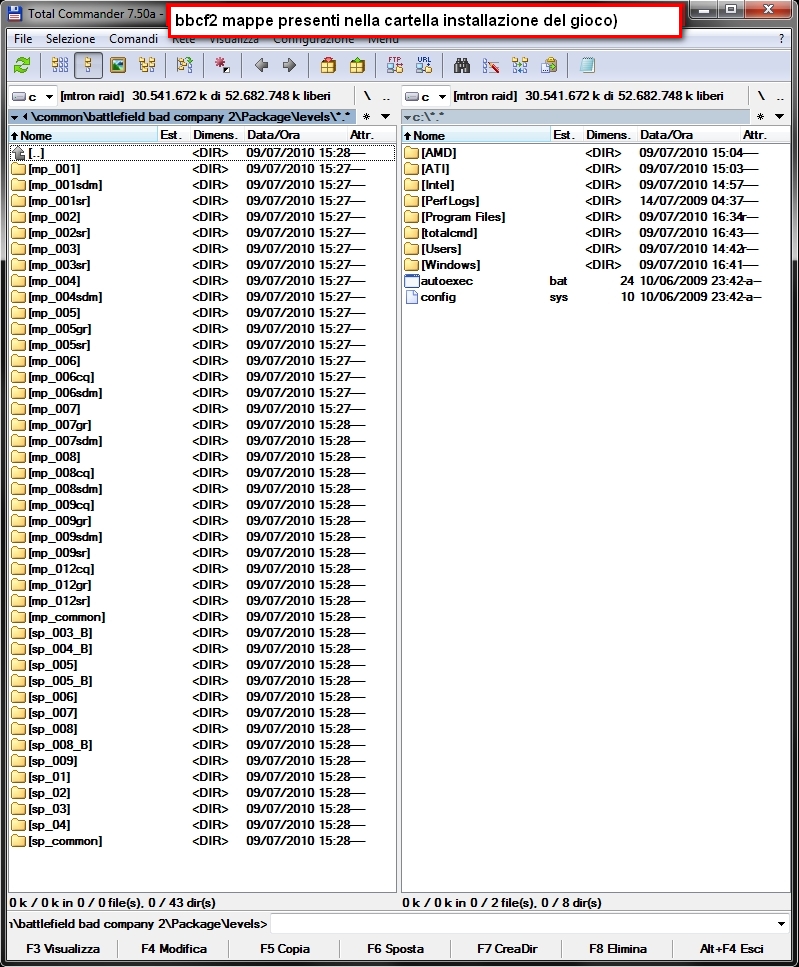Click the F5 Copia button
The height and width of the screenshot is (967, 799).
pyautogui.click(x=285, y=948)
